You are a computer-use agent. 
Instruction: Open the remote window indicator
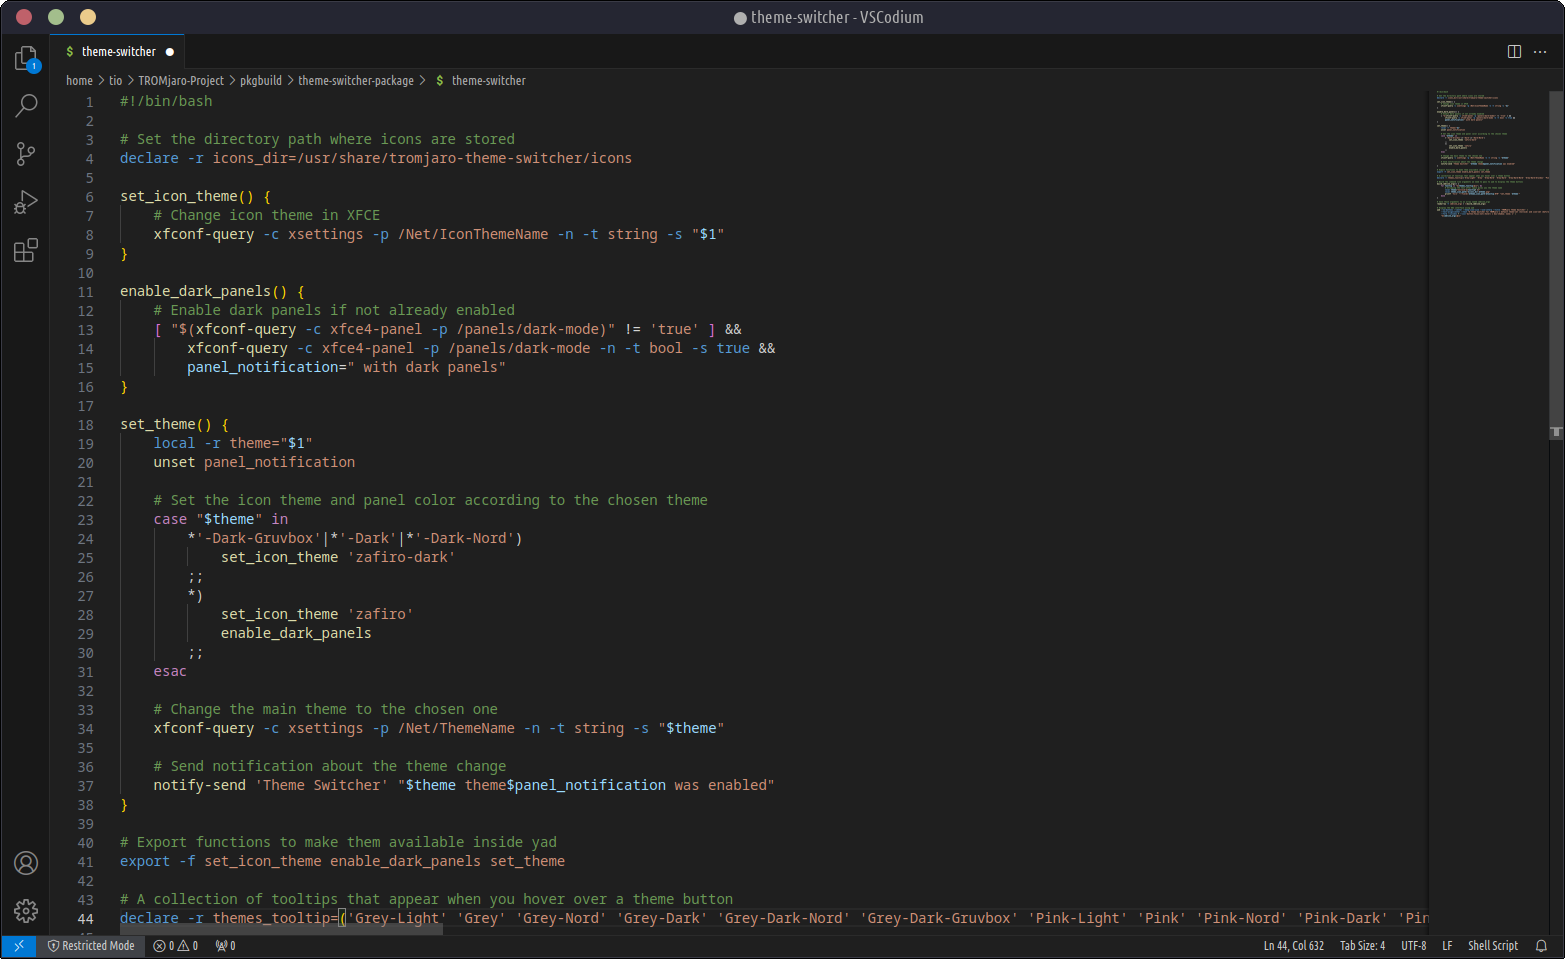click(x=19, y=945)
